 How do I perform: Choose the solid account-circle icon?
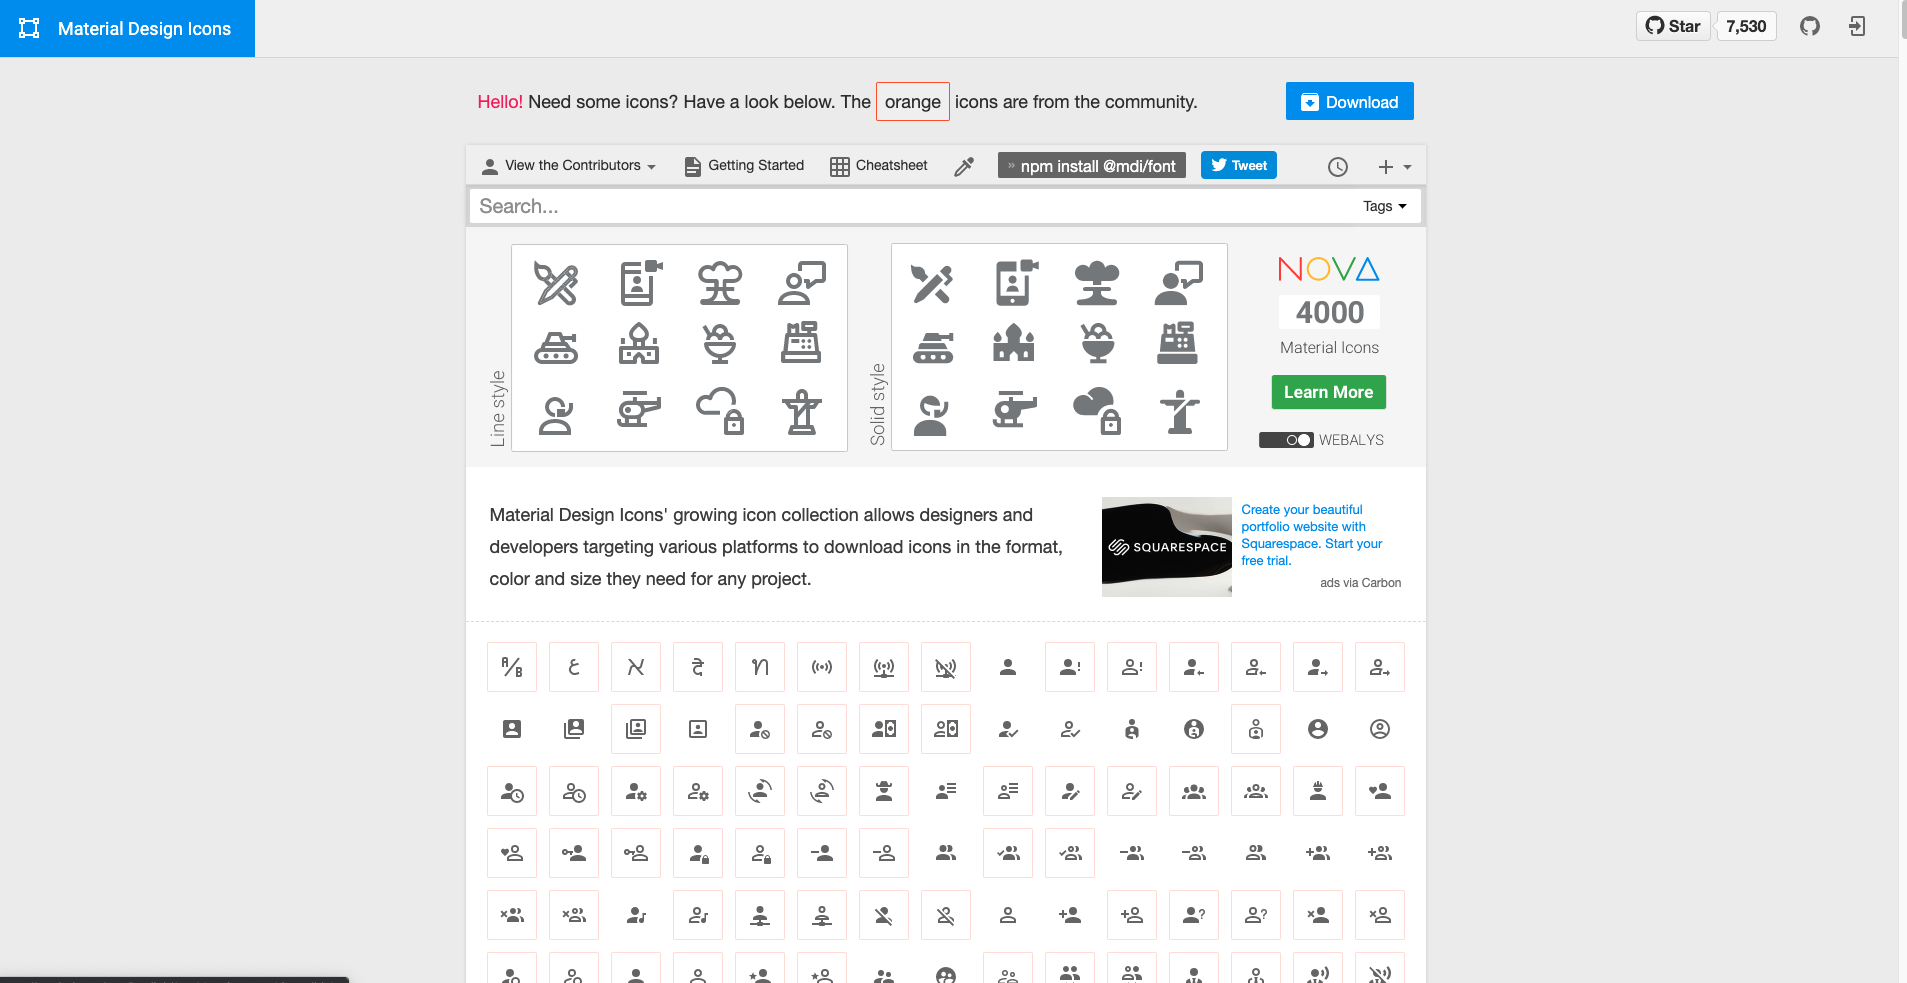[1318, 729]
